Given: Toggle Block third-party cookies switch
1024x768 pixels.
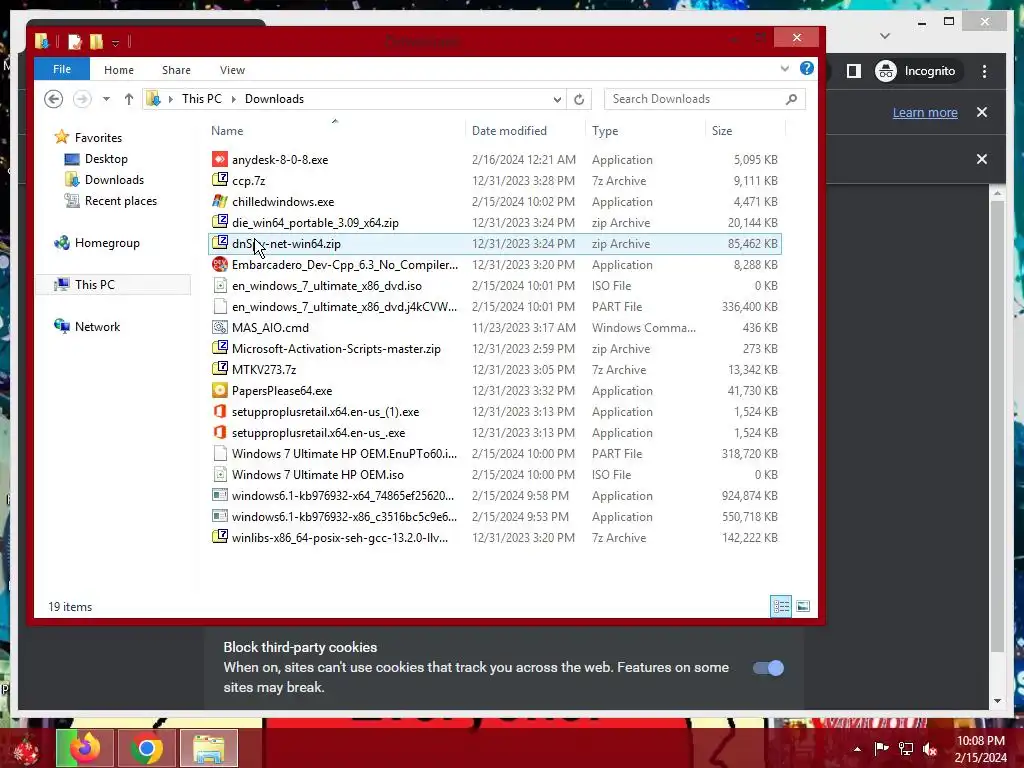Looking at the screenshot, I should click(x=768, y=667).
